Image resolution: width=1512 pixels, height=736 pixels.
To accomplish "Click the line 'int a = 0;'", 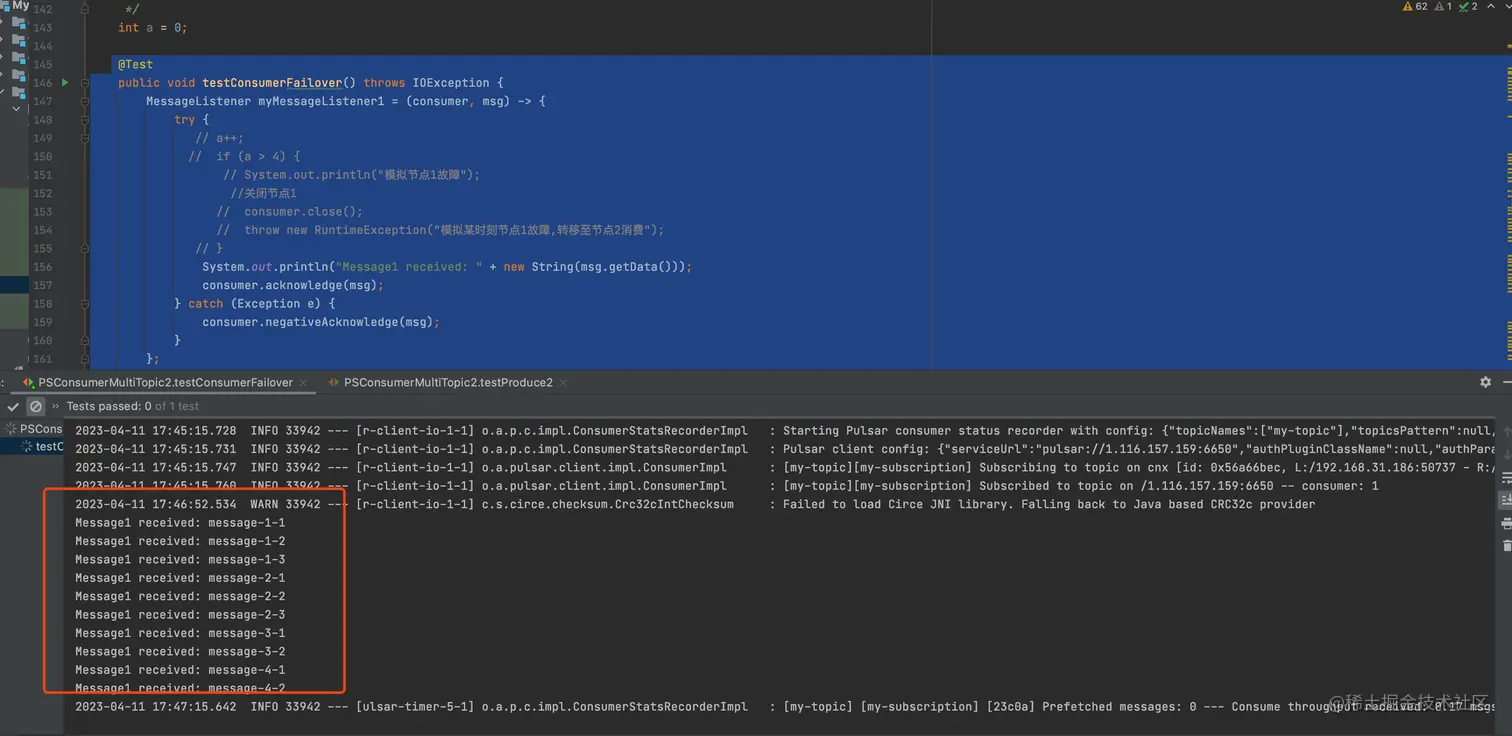I will point(153,28).
